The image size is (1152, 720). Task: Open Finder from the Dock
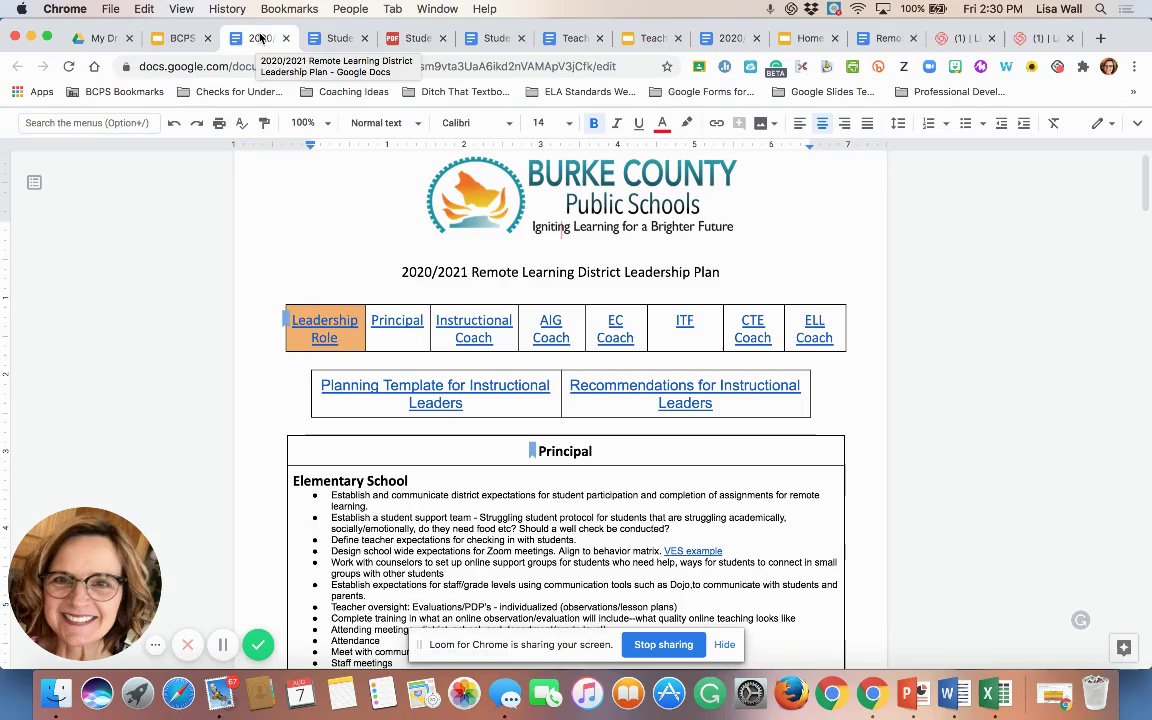click(x=57, y=693)
